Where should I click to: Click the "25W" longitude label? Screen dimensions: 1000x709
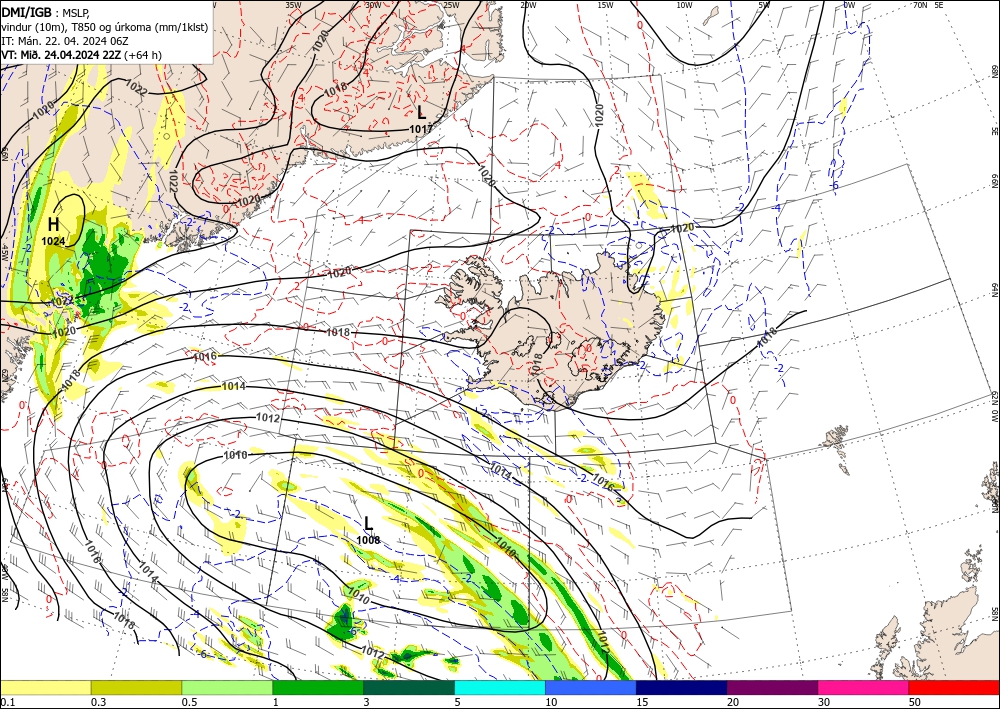pyautogui.click(x=451, y=5)
